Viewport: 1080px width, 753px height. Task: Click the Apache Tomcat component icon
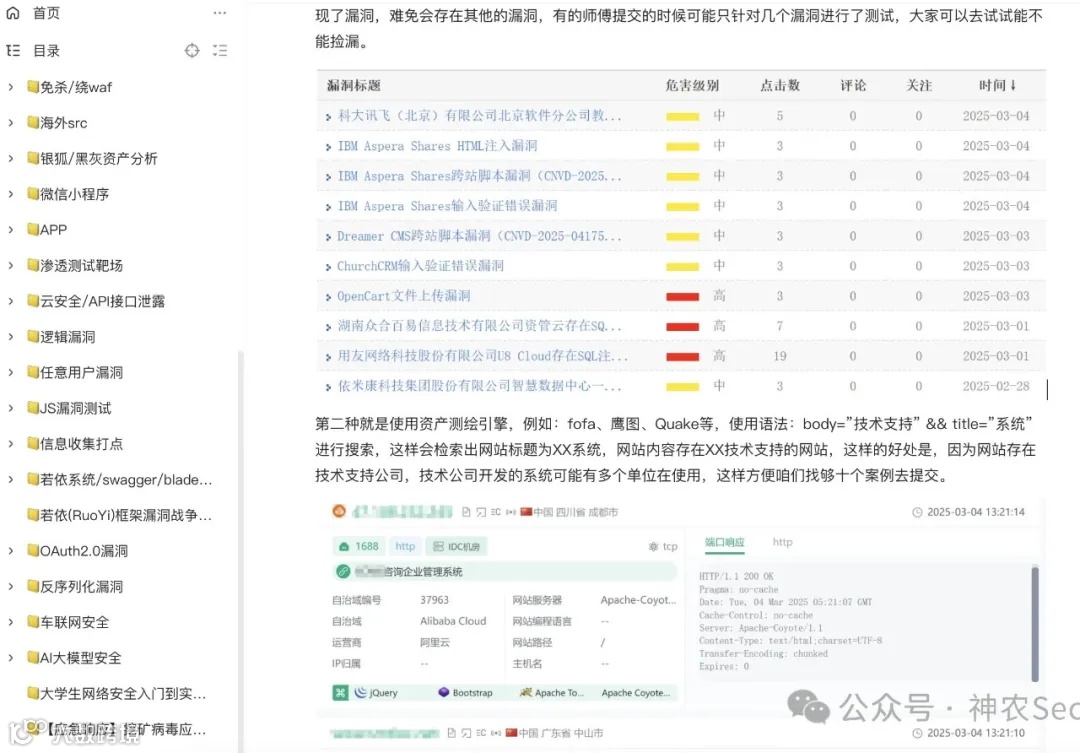pos(528,692)
